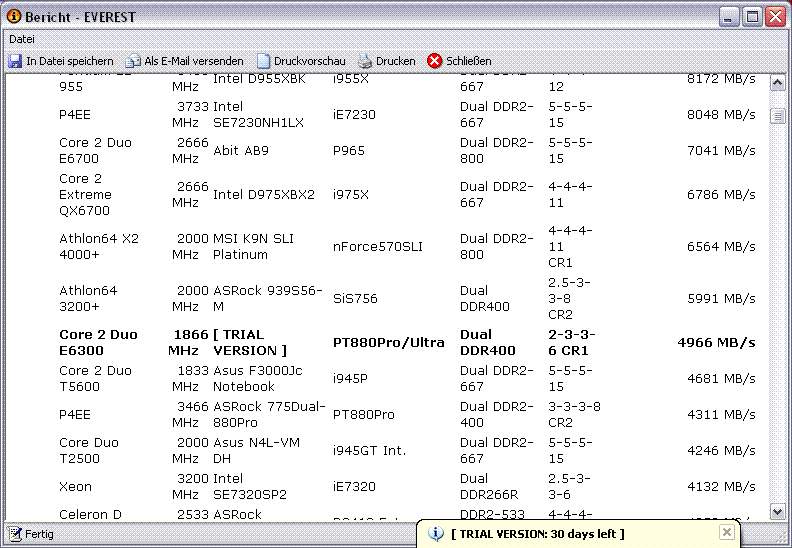Click the TRIAL VERSION 30 days left text
Screen dimensions: 792x548
coord(537,534)
